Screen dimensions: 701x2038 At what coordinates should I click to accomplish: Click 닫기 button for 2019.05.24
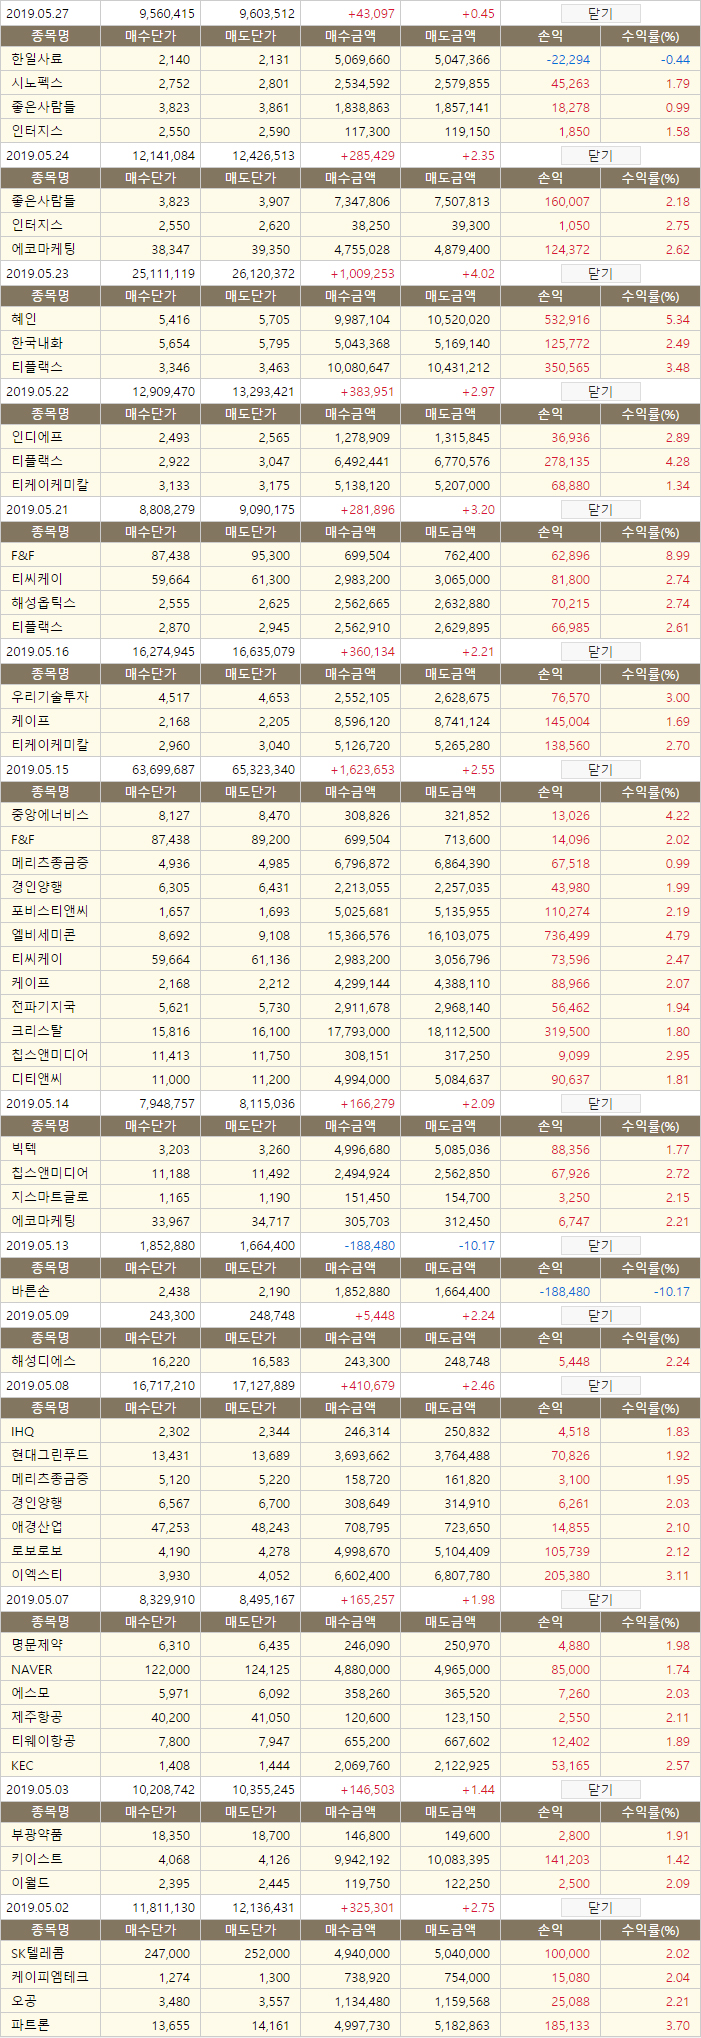point(600,156)
